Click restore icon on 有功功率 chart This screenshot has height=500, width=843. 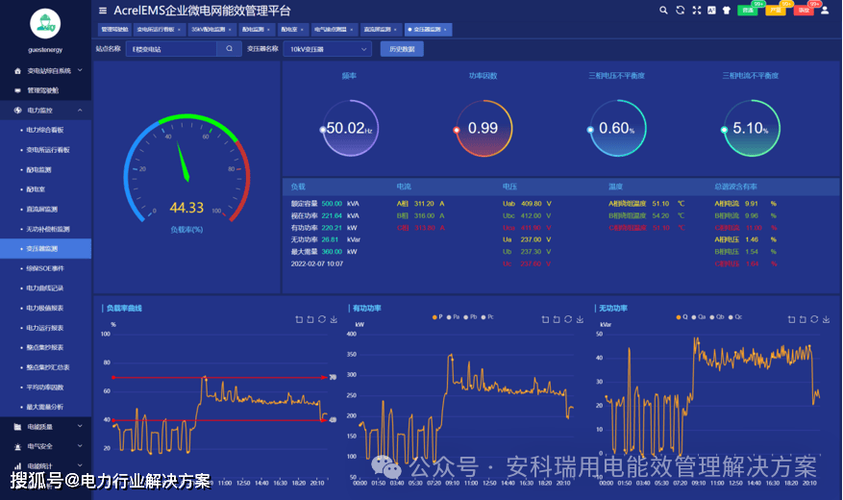(568, 319)
